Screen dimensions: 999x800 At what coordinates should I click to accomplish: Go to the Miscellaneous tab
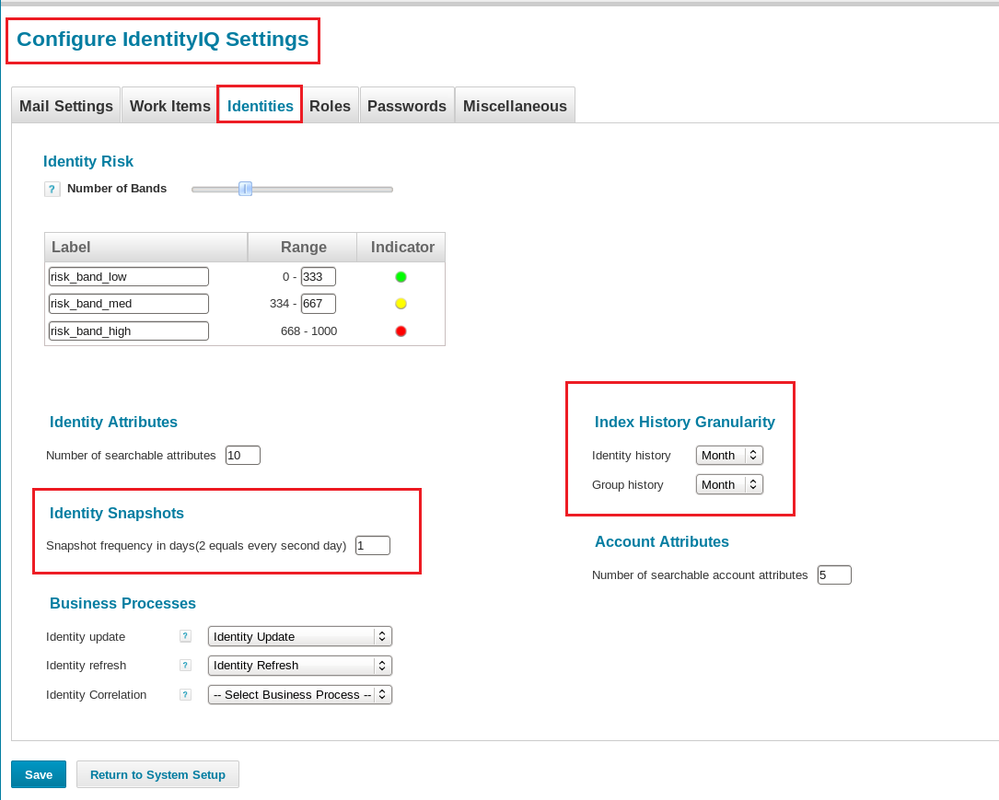click(x=514, y=106)
